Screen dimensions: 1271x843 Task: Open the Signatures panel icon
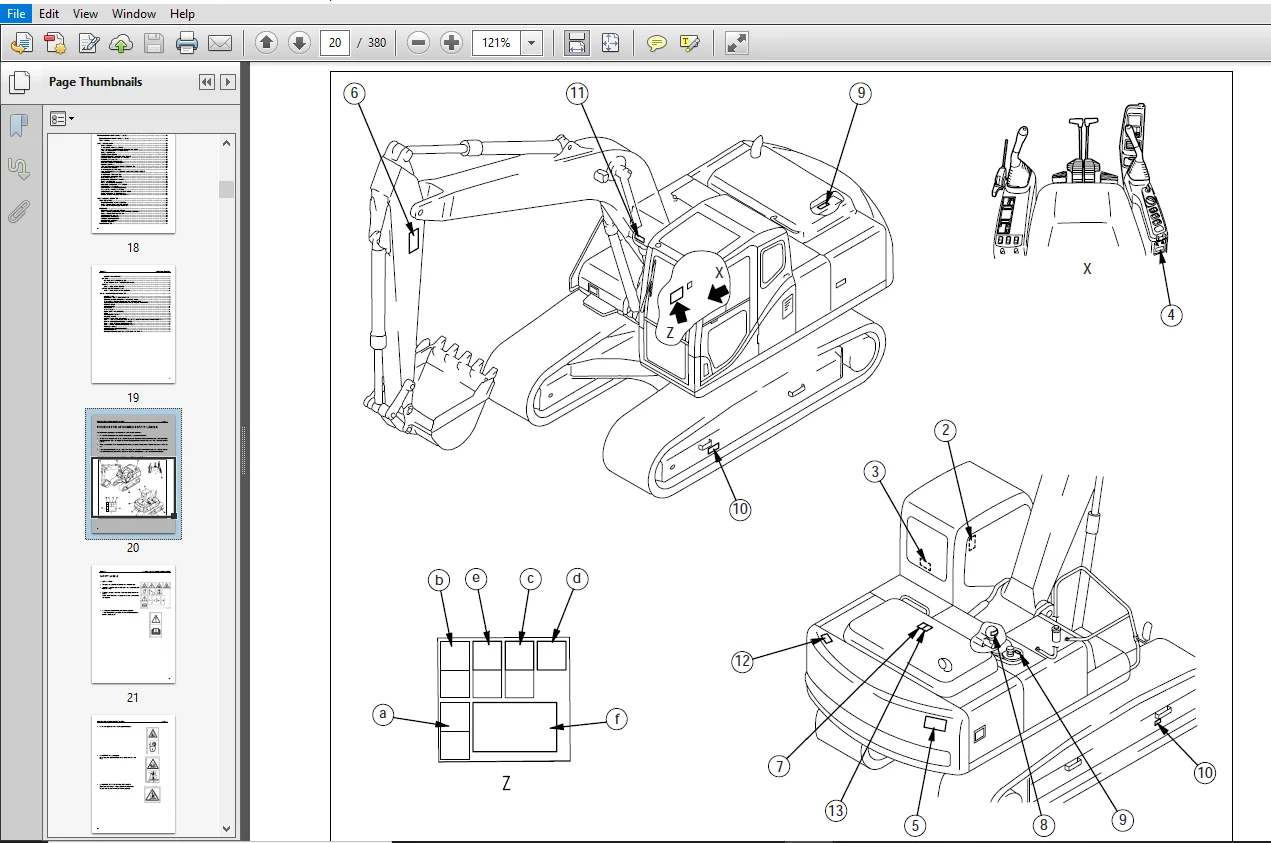pos(18,168)
